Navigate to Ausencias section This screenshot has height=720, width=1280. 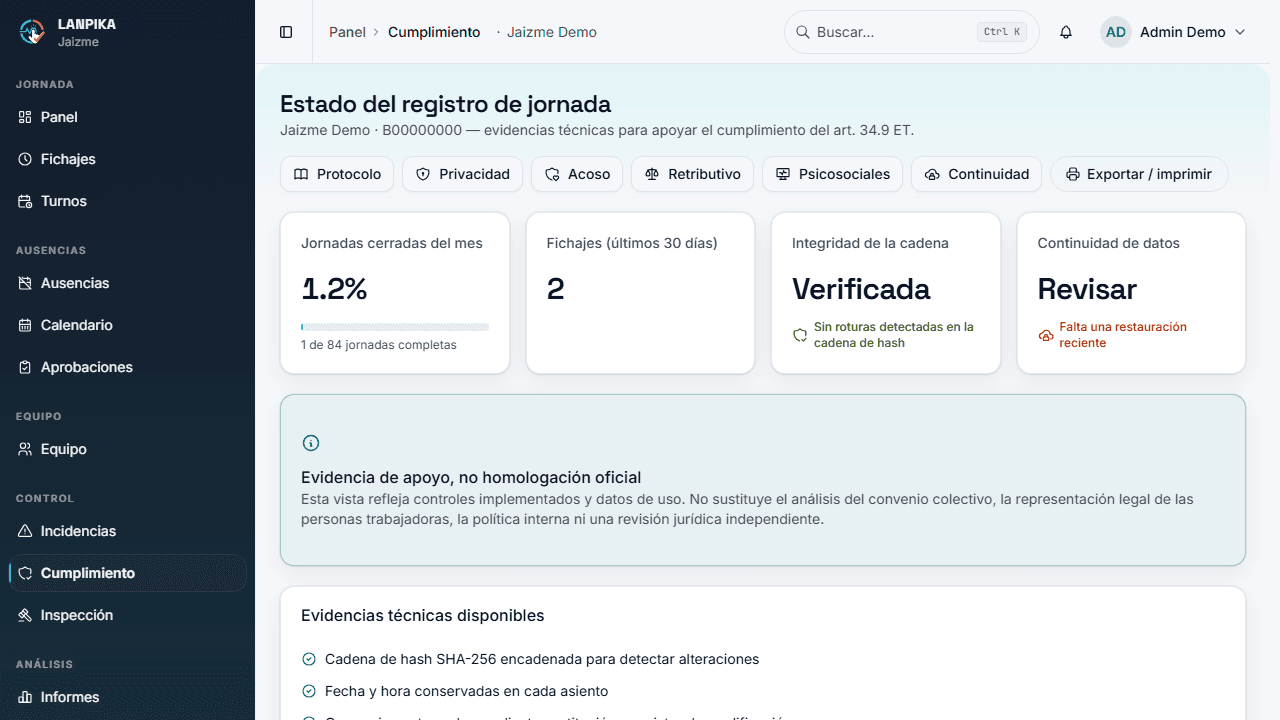click(x=127, y=283)
